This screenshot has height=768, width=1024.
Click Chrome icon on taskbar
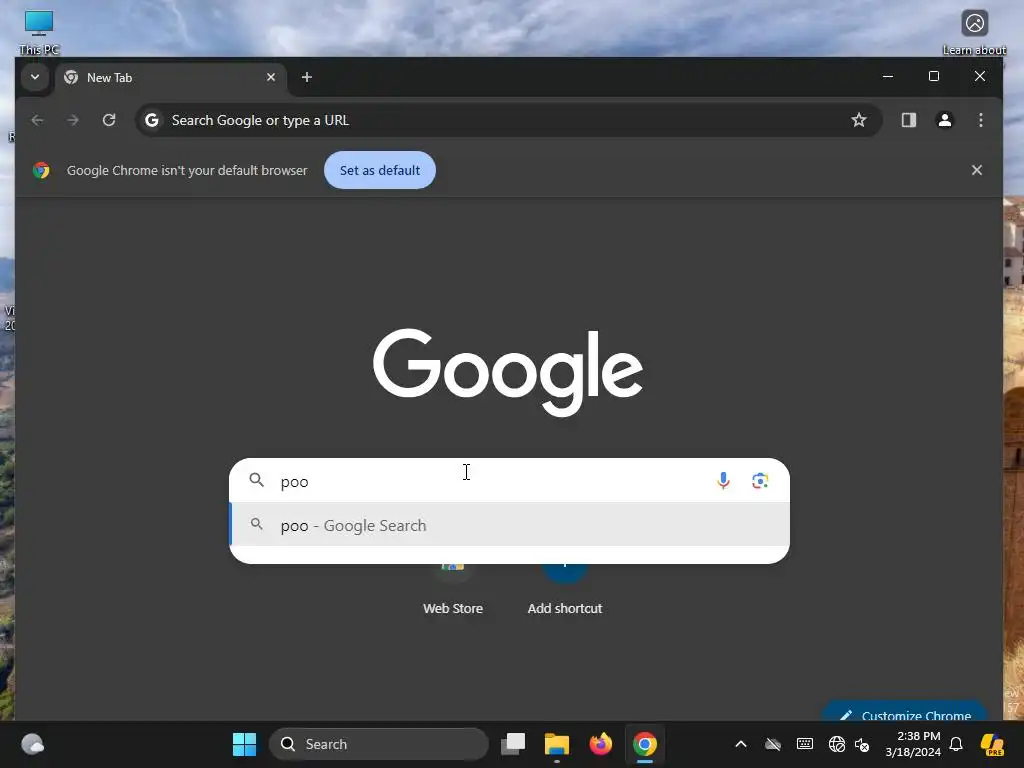(x=645, y=744)
